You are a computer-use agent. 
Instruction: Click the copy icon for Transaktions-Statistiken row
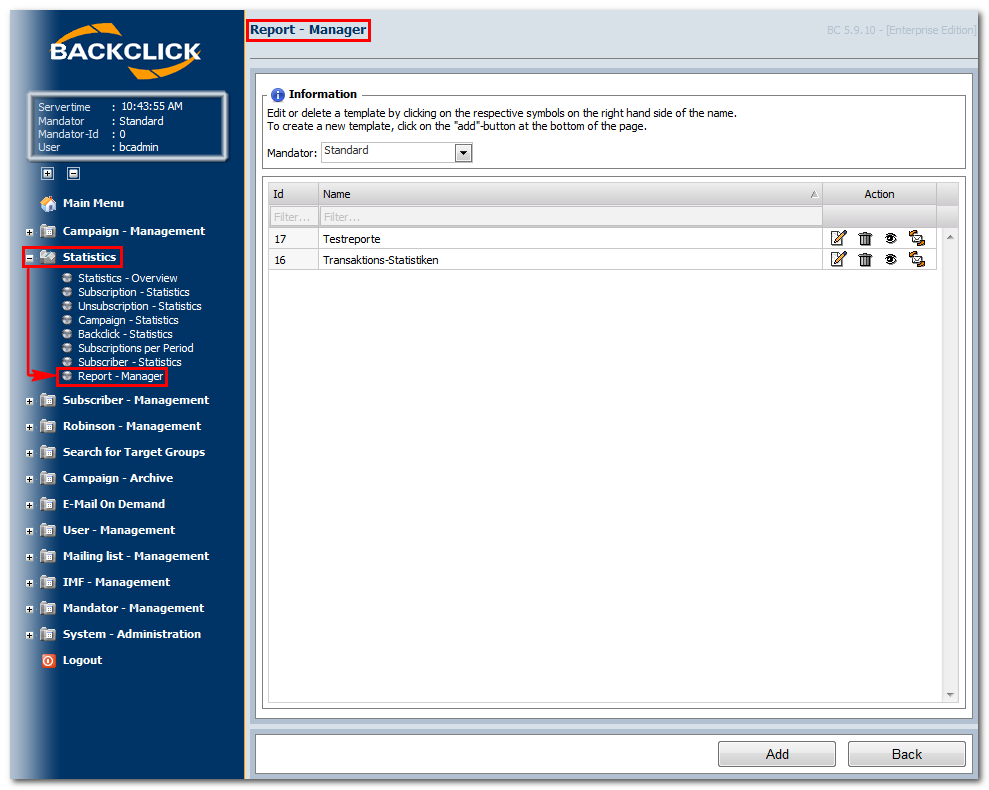point(916,259)
